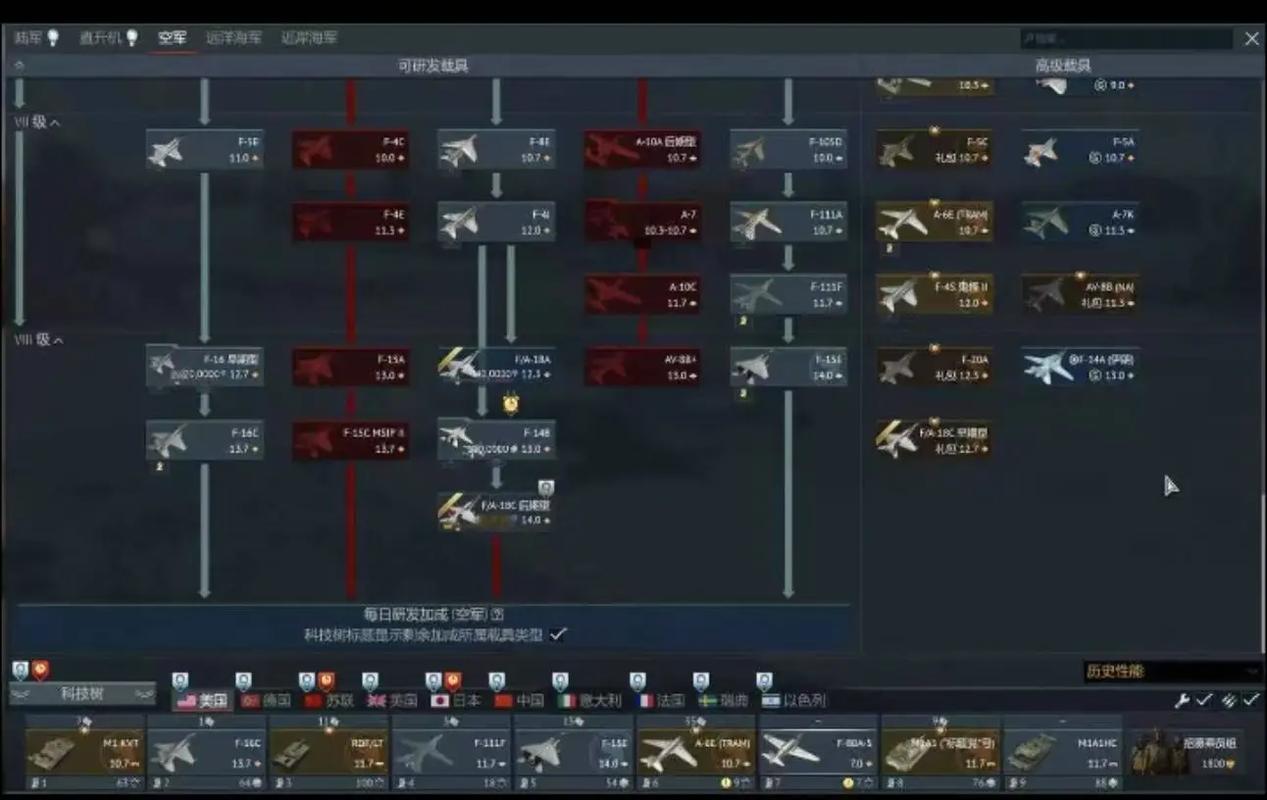This screenshot has height=800, width=1267.
Task: Select the 德国 nation tab
Action: click(264, 700)
